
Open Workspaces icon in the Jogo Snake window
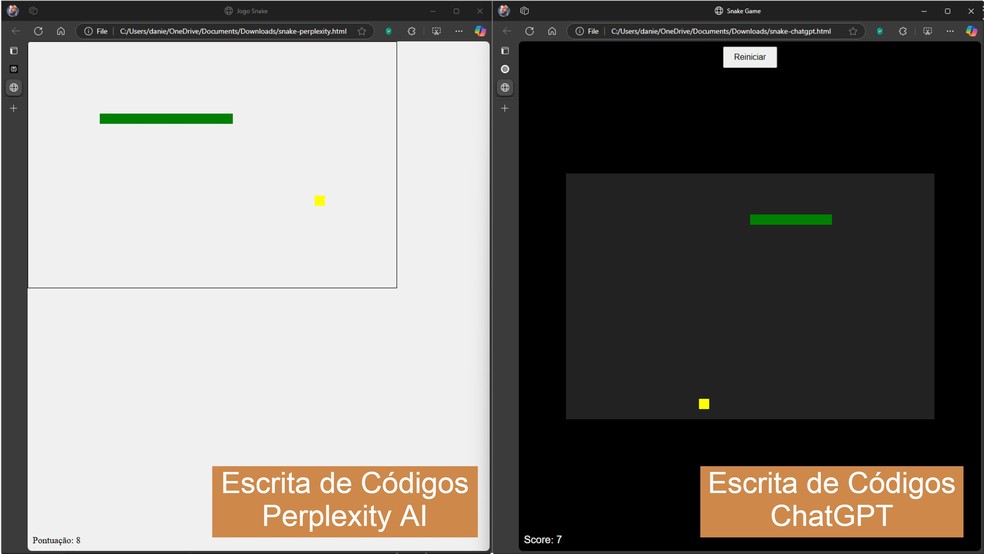tap(33, 11)
